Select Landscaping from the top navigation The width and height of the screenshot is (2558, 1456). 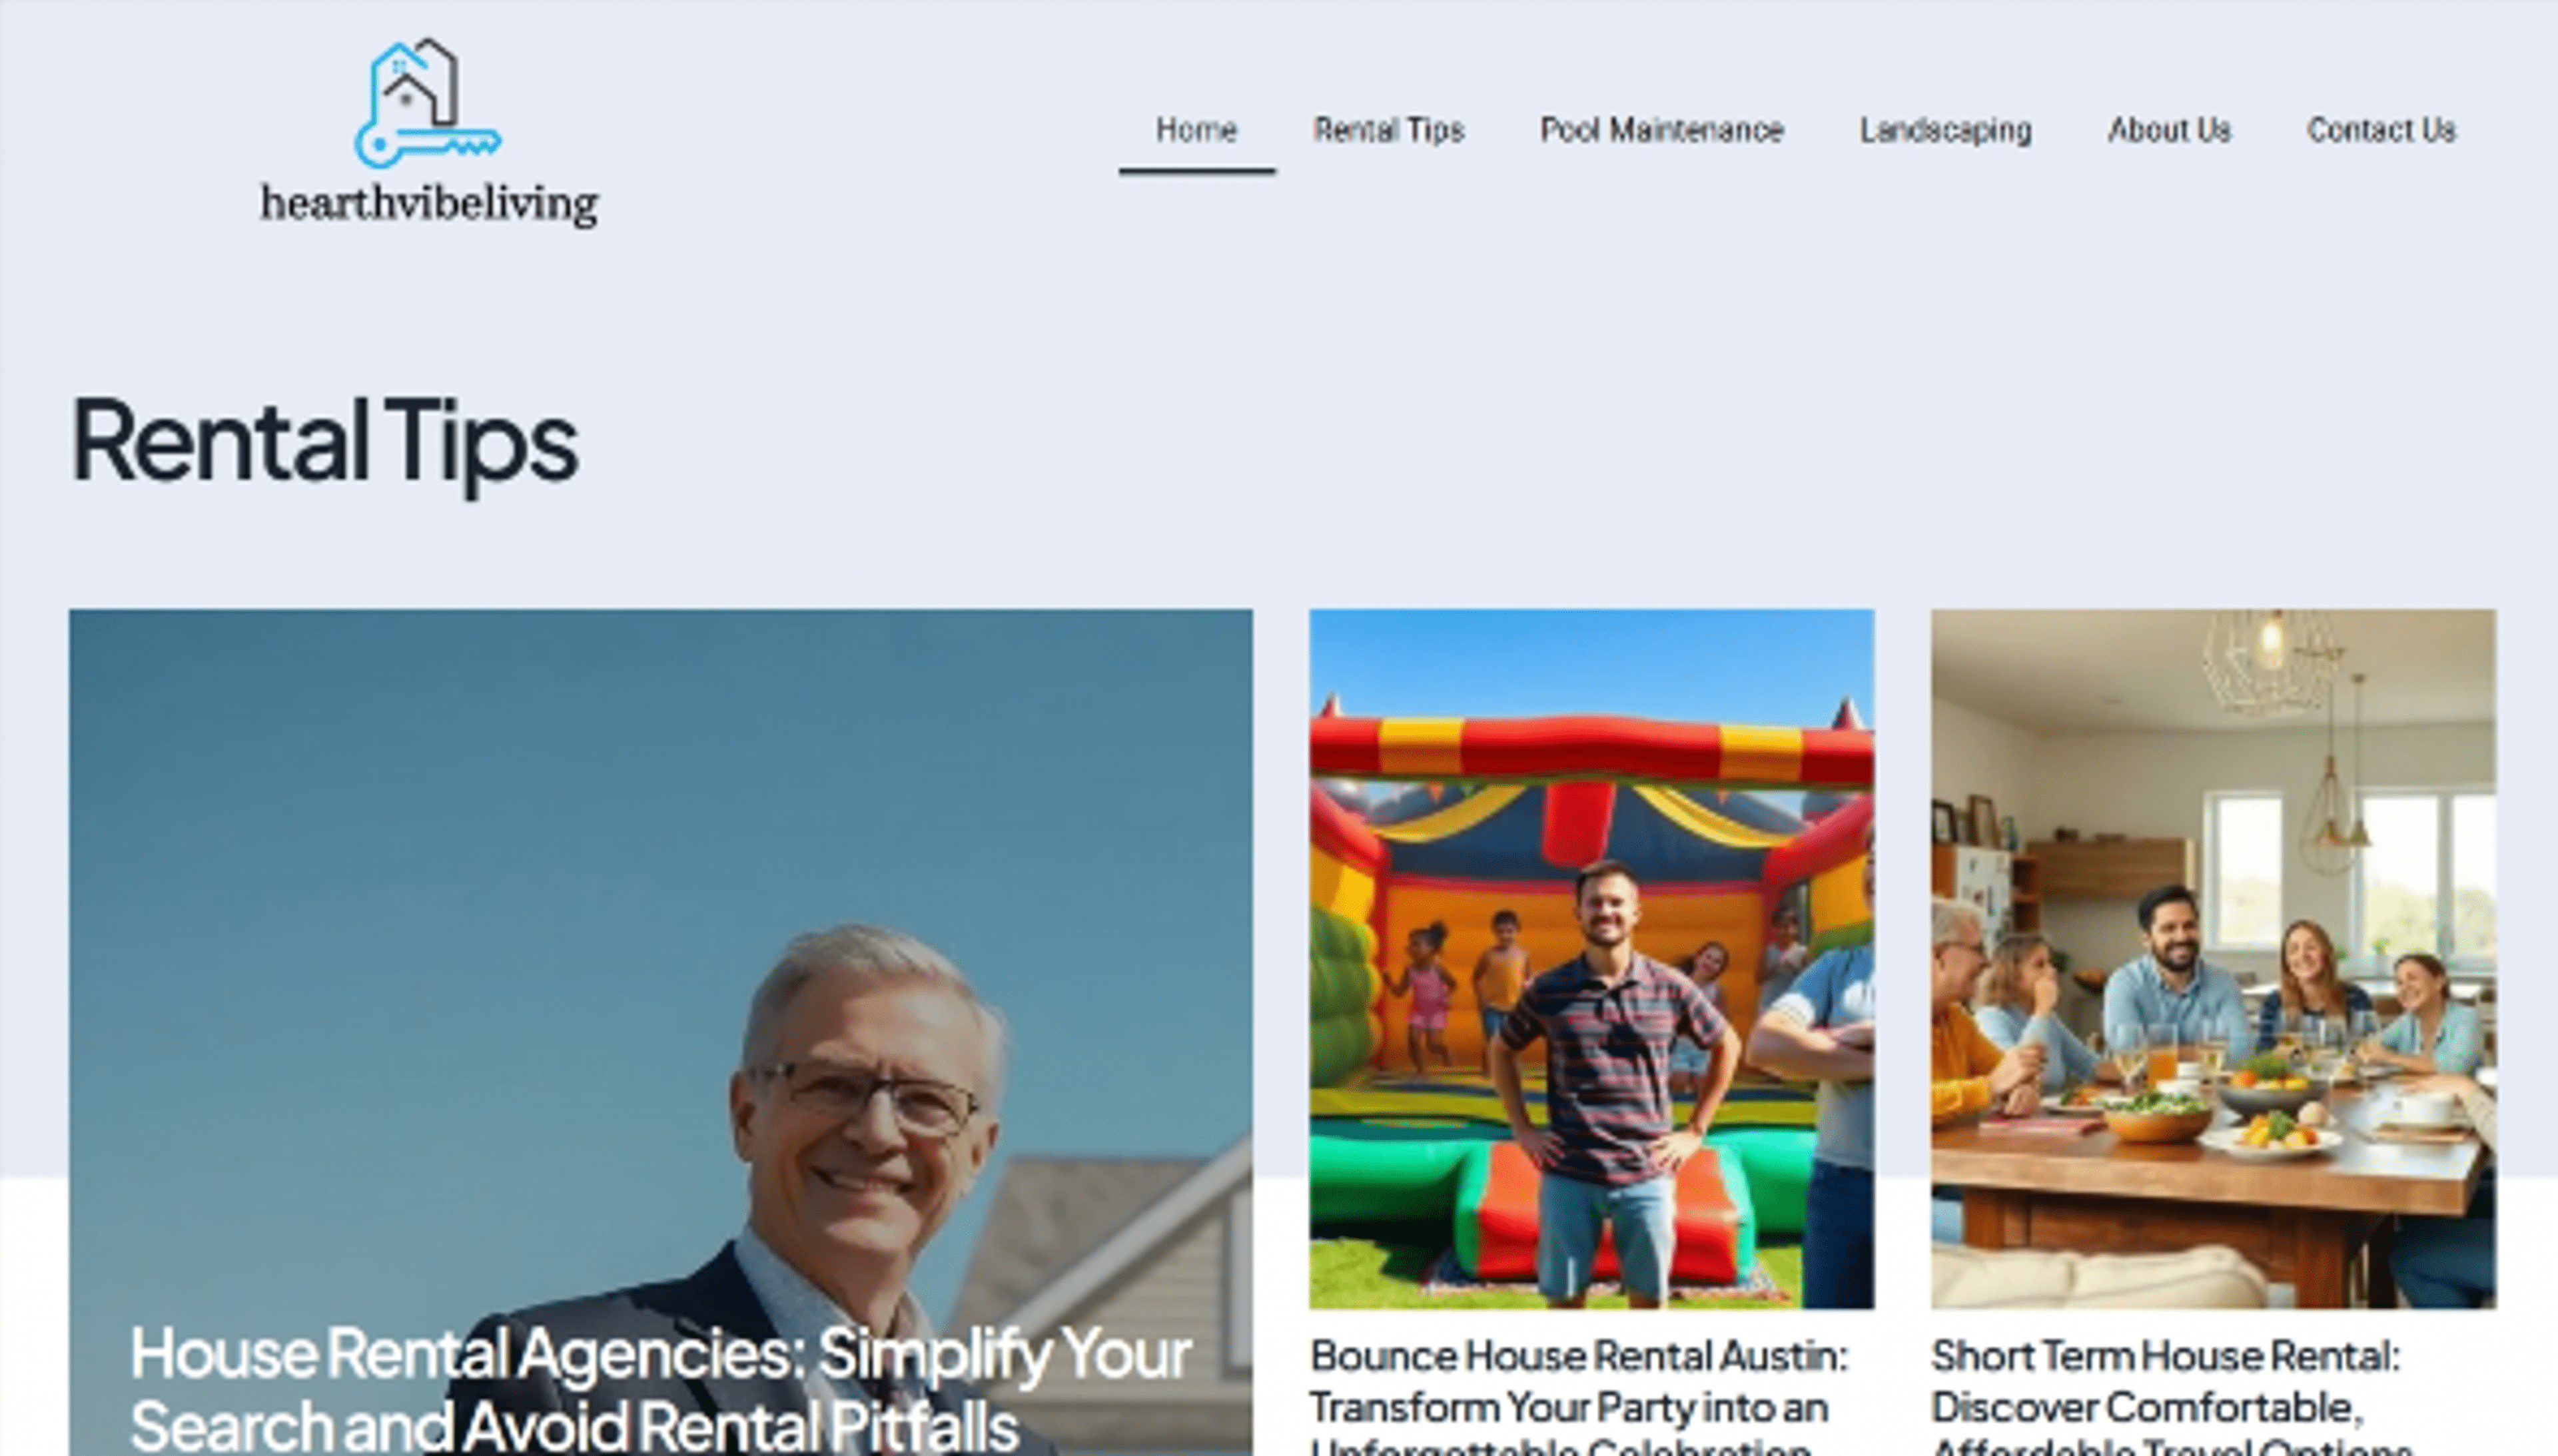1945,130
